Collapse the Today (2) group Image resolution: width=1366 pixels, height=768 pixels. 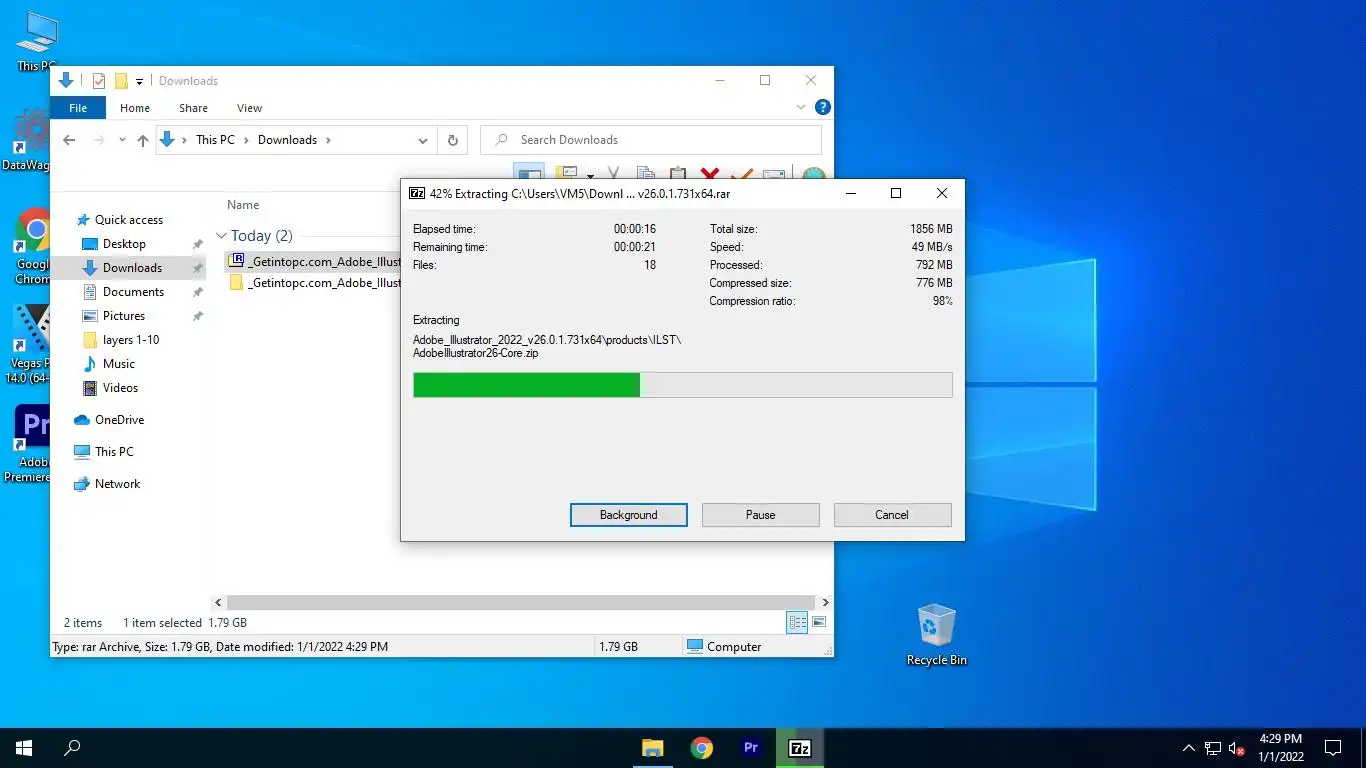tap(221, 236)
